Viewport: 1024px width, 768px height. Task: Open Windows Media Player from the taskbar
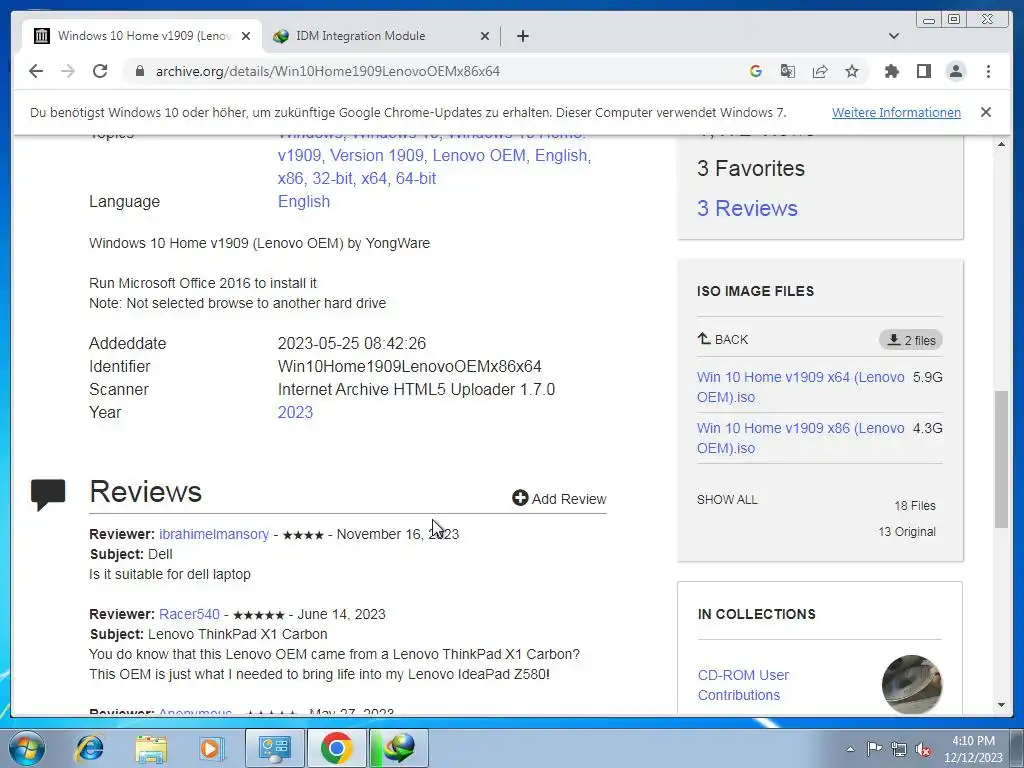click(212, 748)
